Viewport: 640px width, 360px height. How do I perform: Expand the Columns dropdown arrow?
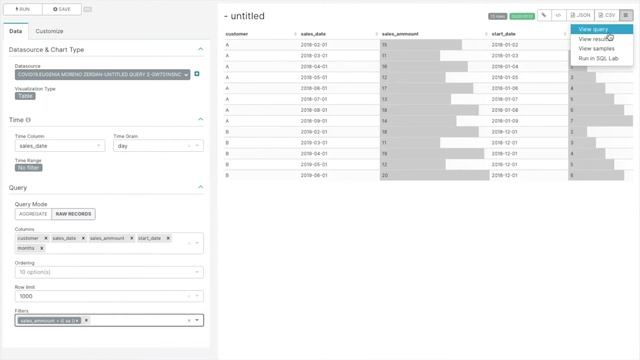(x=197, y=243)
